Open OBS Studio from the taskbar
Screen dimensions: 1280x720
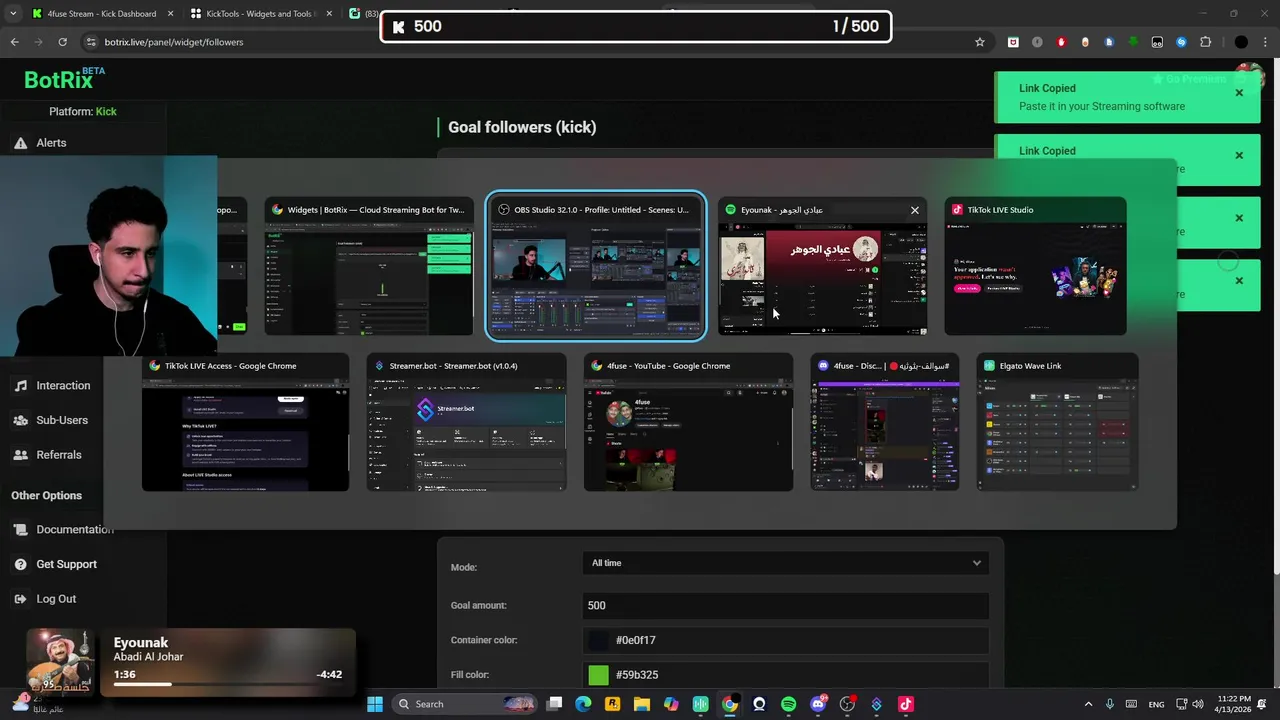(x=847, y=704)
